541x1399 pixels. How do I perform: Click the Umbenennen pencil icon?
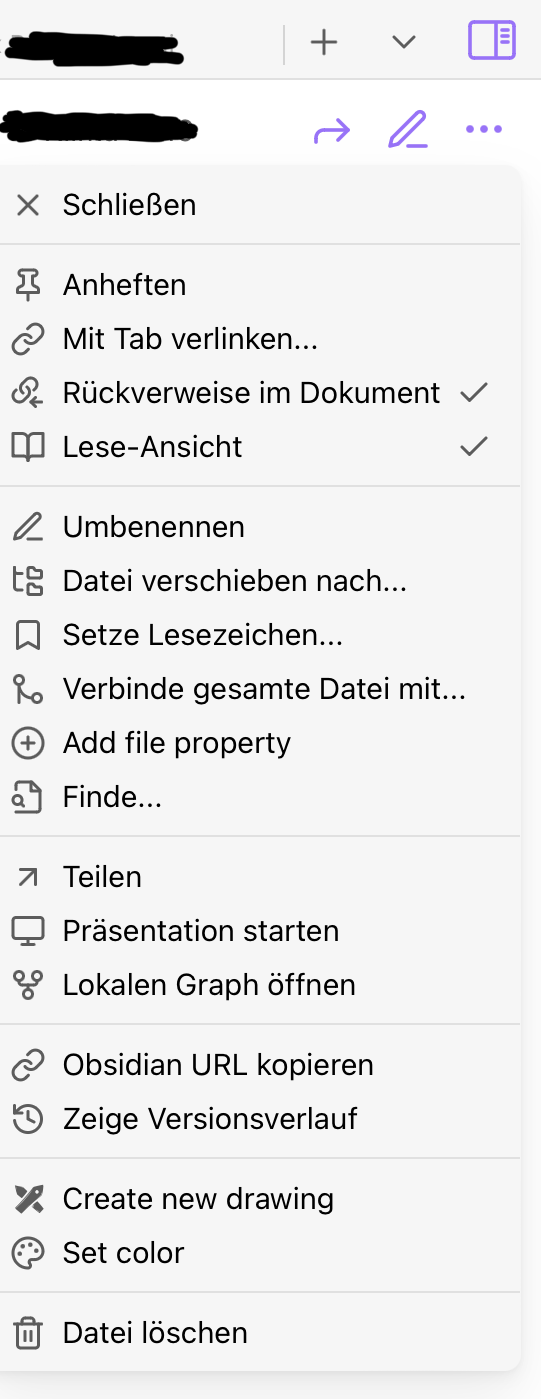pyautogui.click(x=28, y=527)
